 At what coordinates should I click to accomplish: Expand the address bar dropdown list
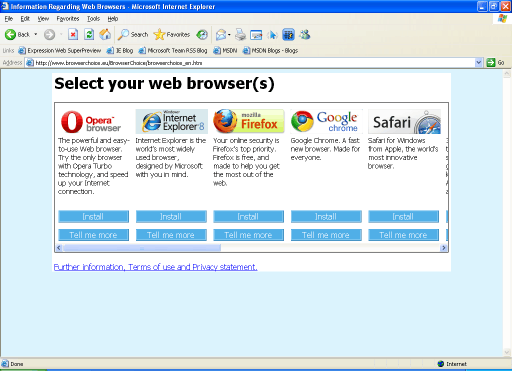tap(479, 62)
